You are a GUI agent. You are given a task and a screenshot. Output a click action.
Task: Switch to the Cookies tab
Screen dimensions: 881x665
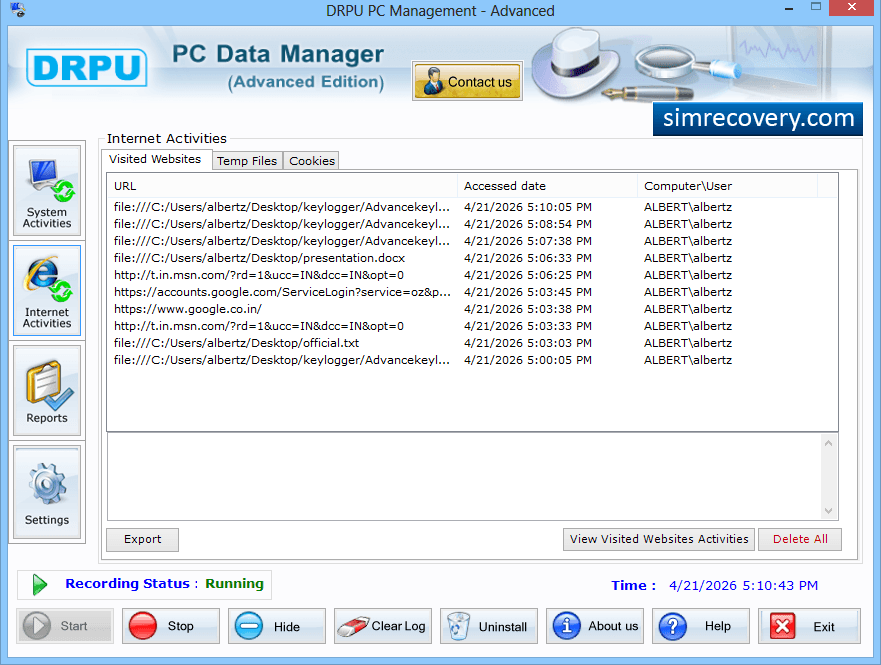(x=312, y=161)
